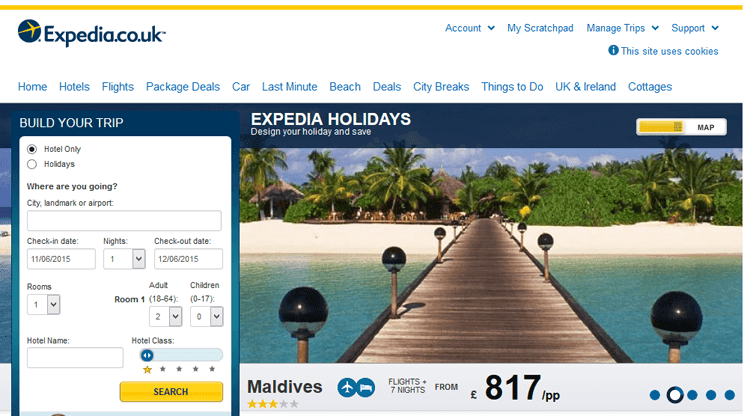
Task: Open the My Scratchpad link
Action: pos(540,28)
